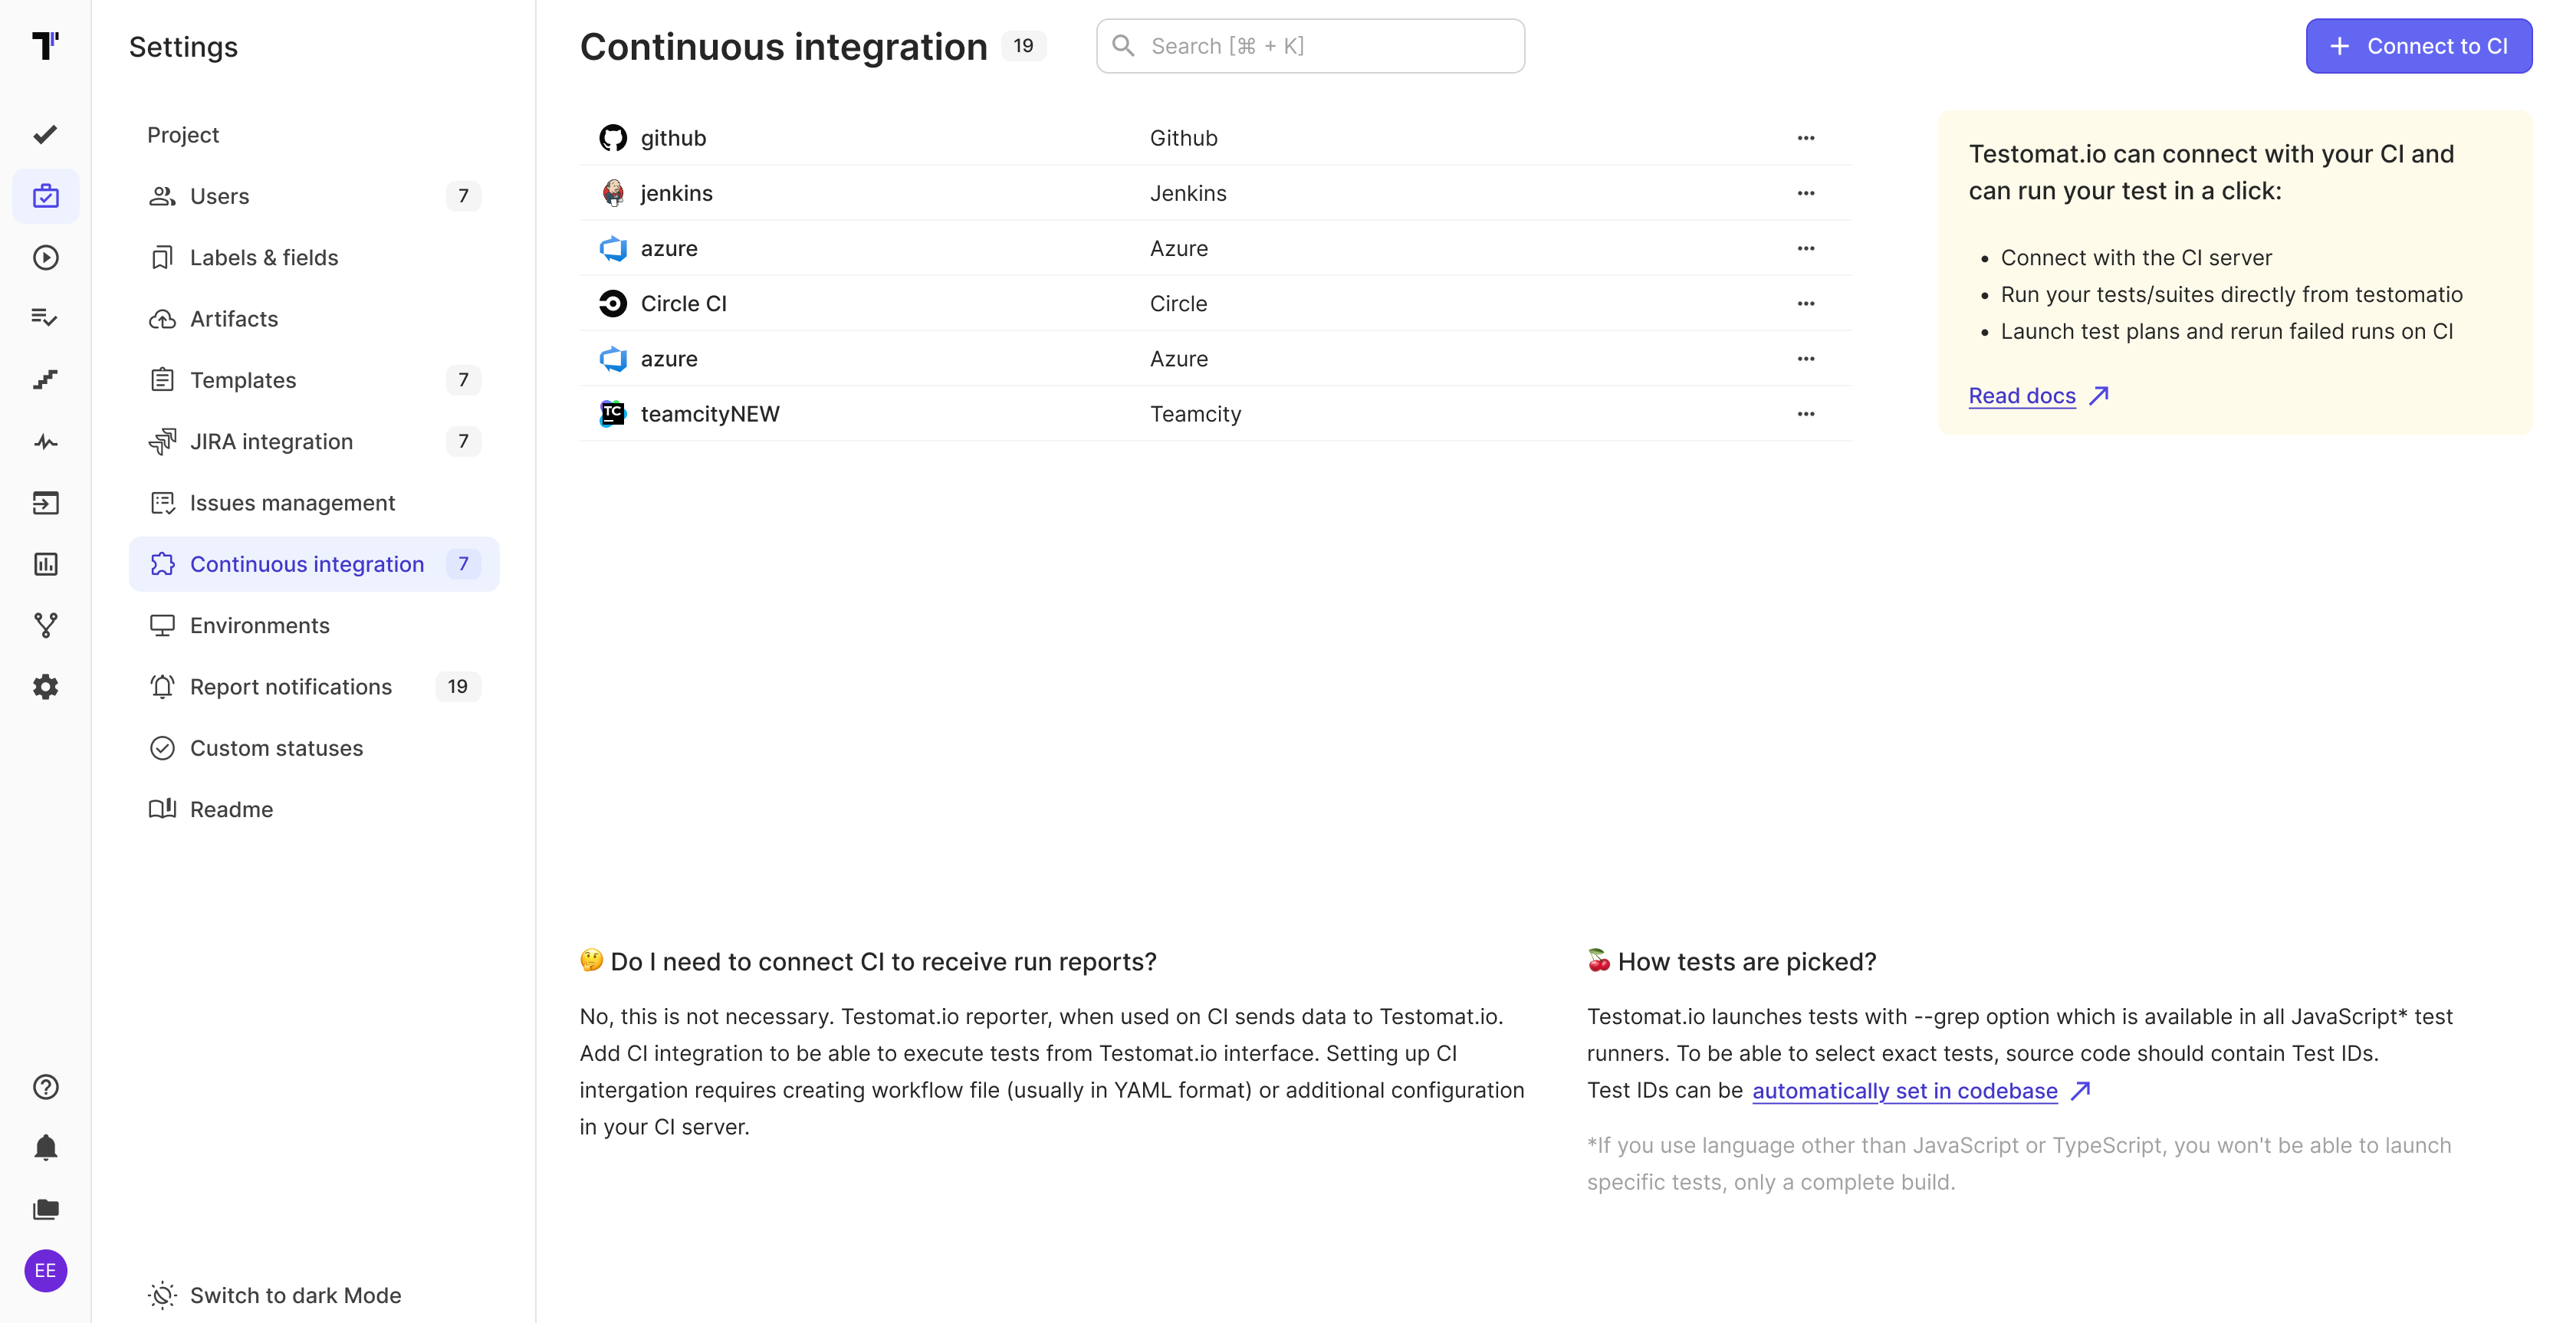Open the Analytics bar chart icon

tap(45, 564)
